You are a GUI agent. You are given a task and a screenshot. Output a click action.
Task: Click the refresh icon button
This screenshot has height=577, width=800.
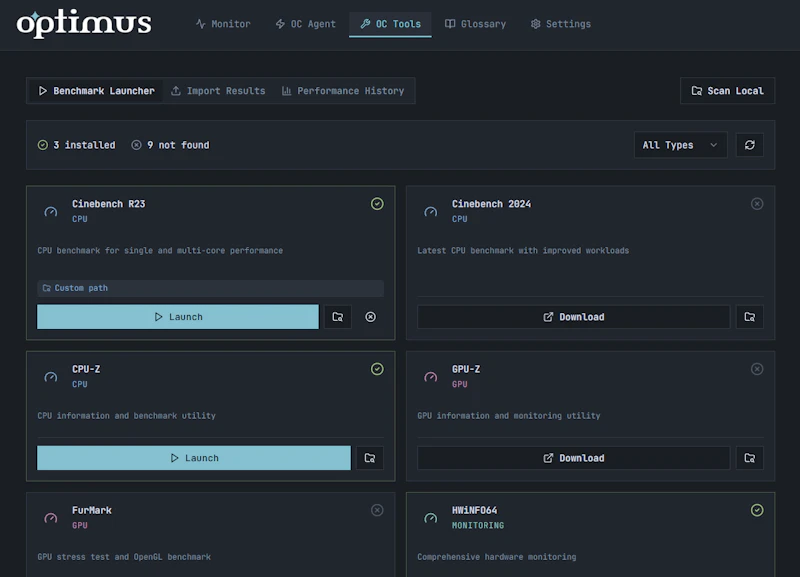(749, 145)
